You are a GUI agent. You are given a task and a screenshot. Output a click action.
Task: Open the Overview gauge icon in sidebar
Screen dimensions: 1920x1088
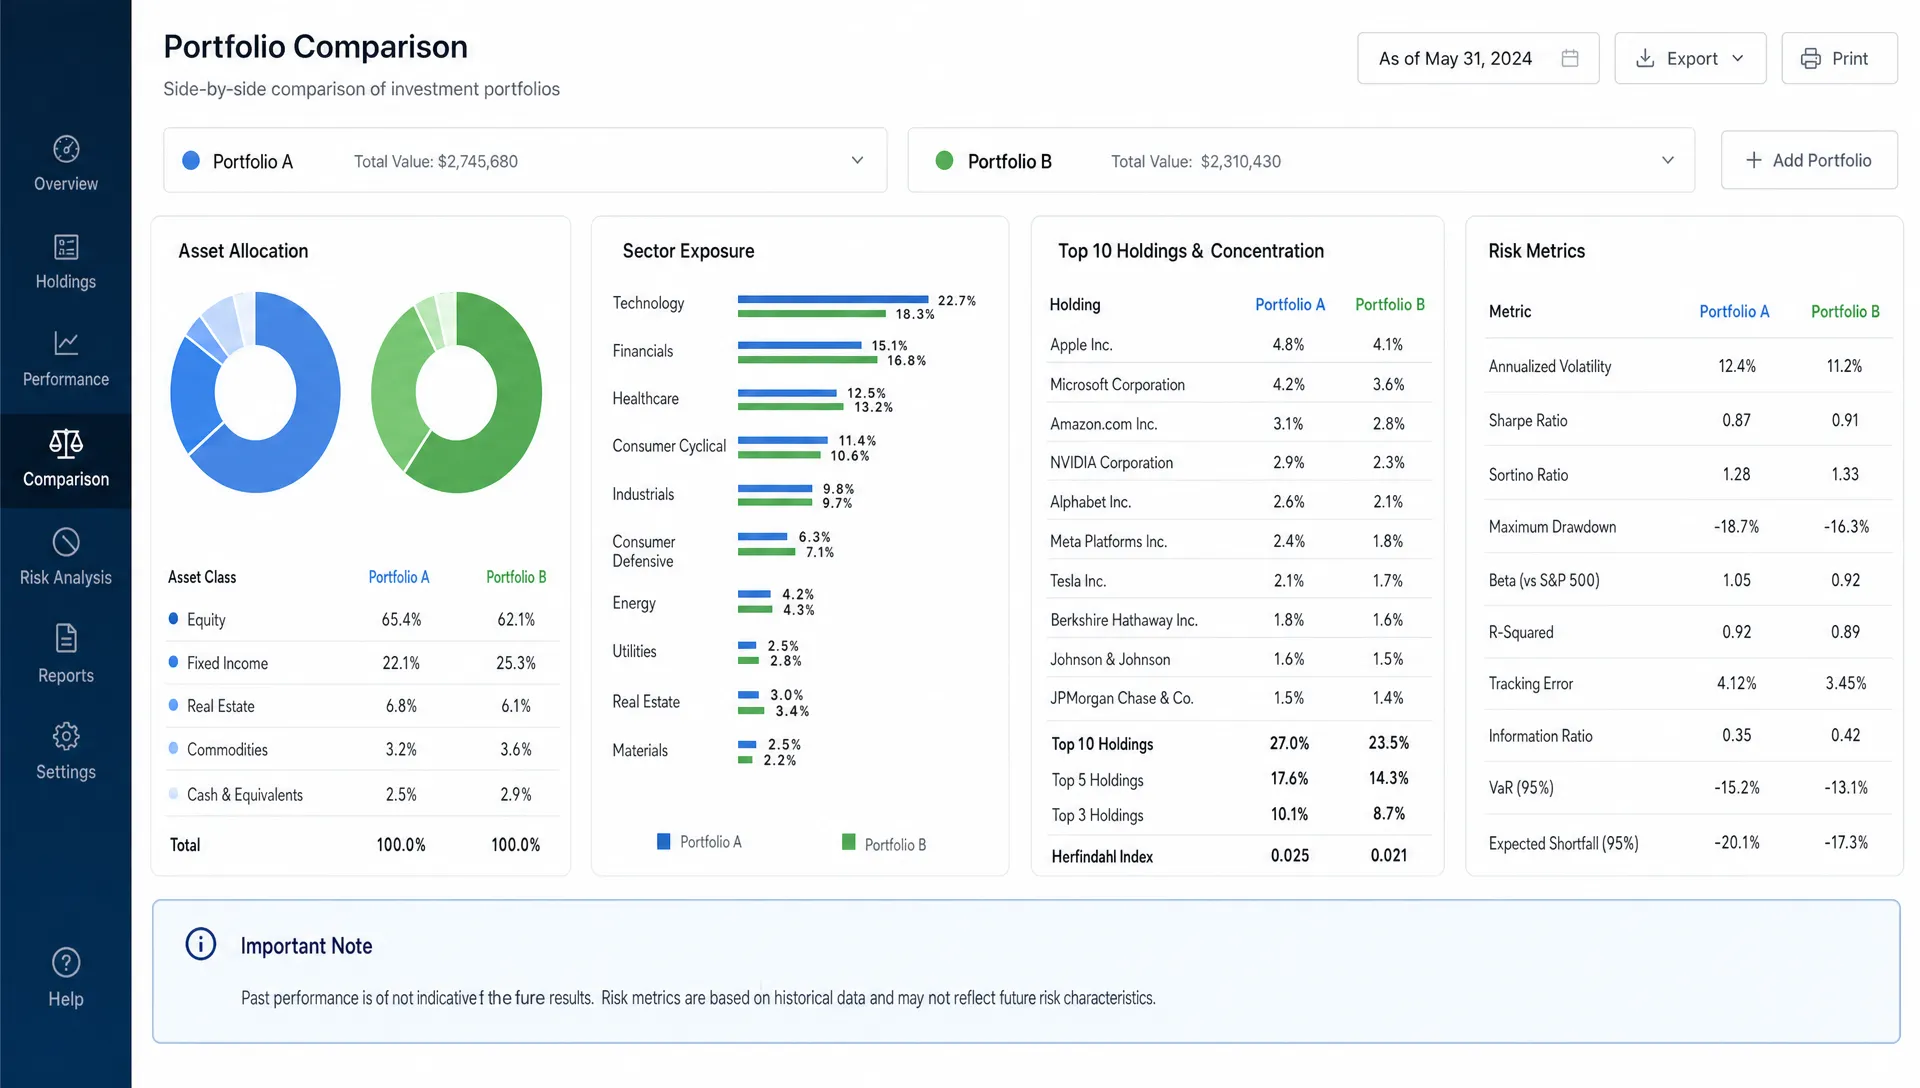point(66,149)
